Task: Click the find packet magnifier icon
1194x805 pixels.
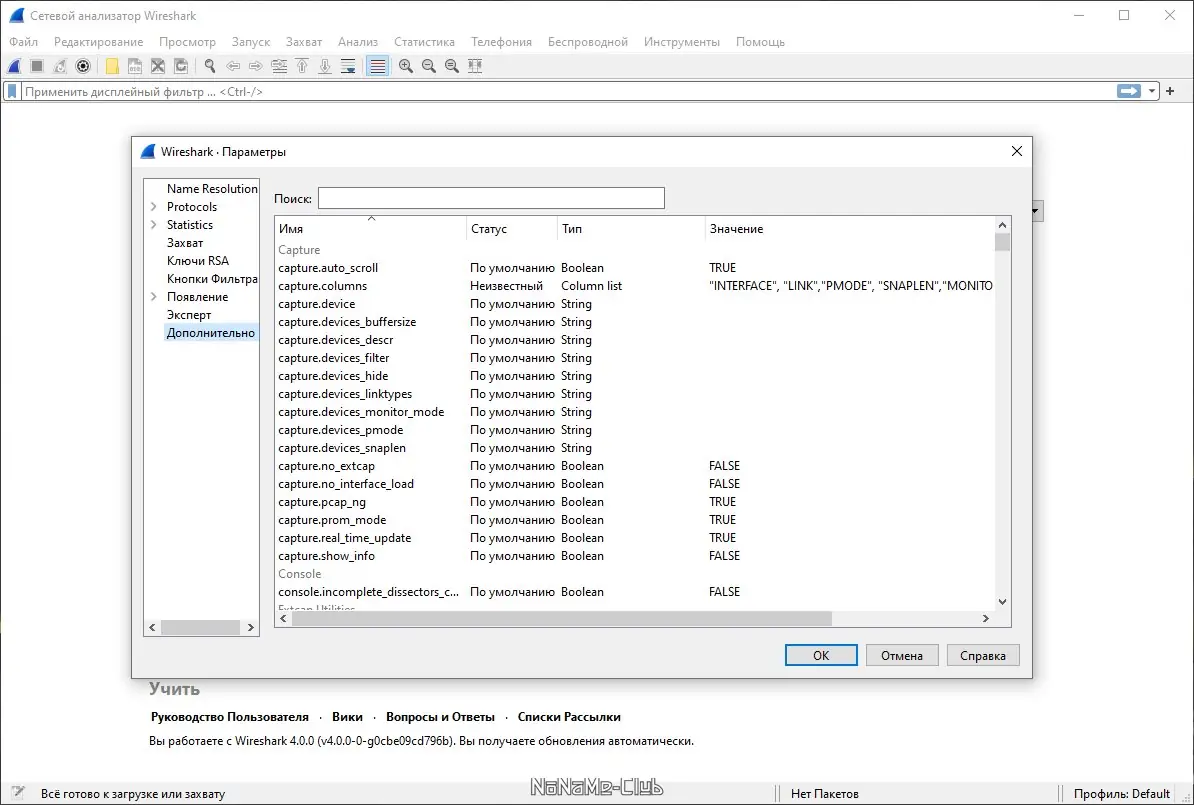Action: coord(210,66)
